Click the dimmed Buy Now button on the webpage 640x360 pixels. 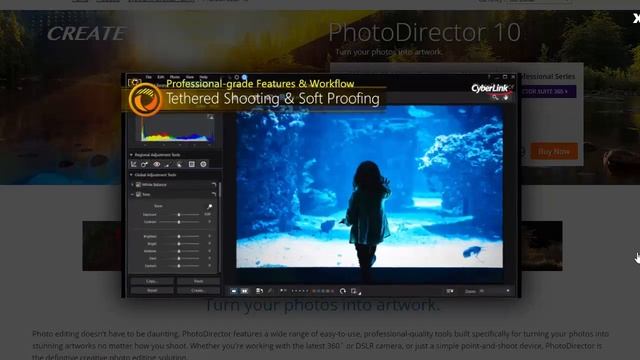click(554, 151)
